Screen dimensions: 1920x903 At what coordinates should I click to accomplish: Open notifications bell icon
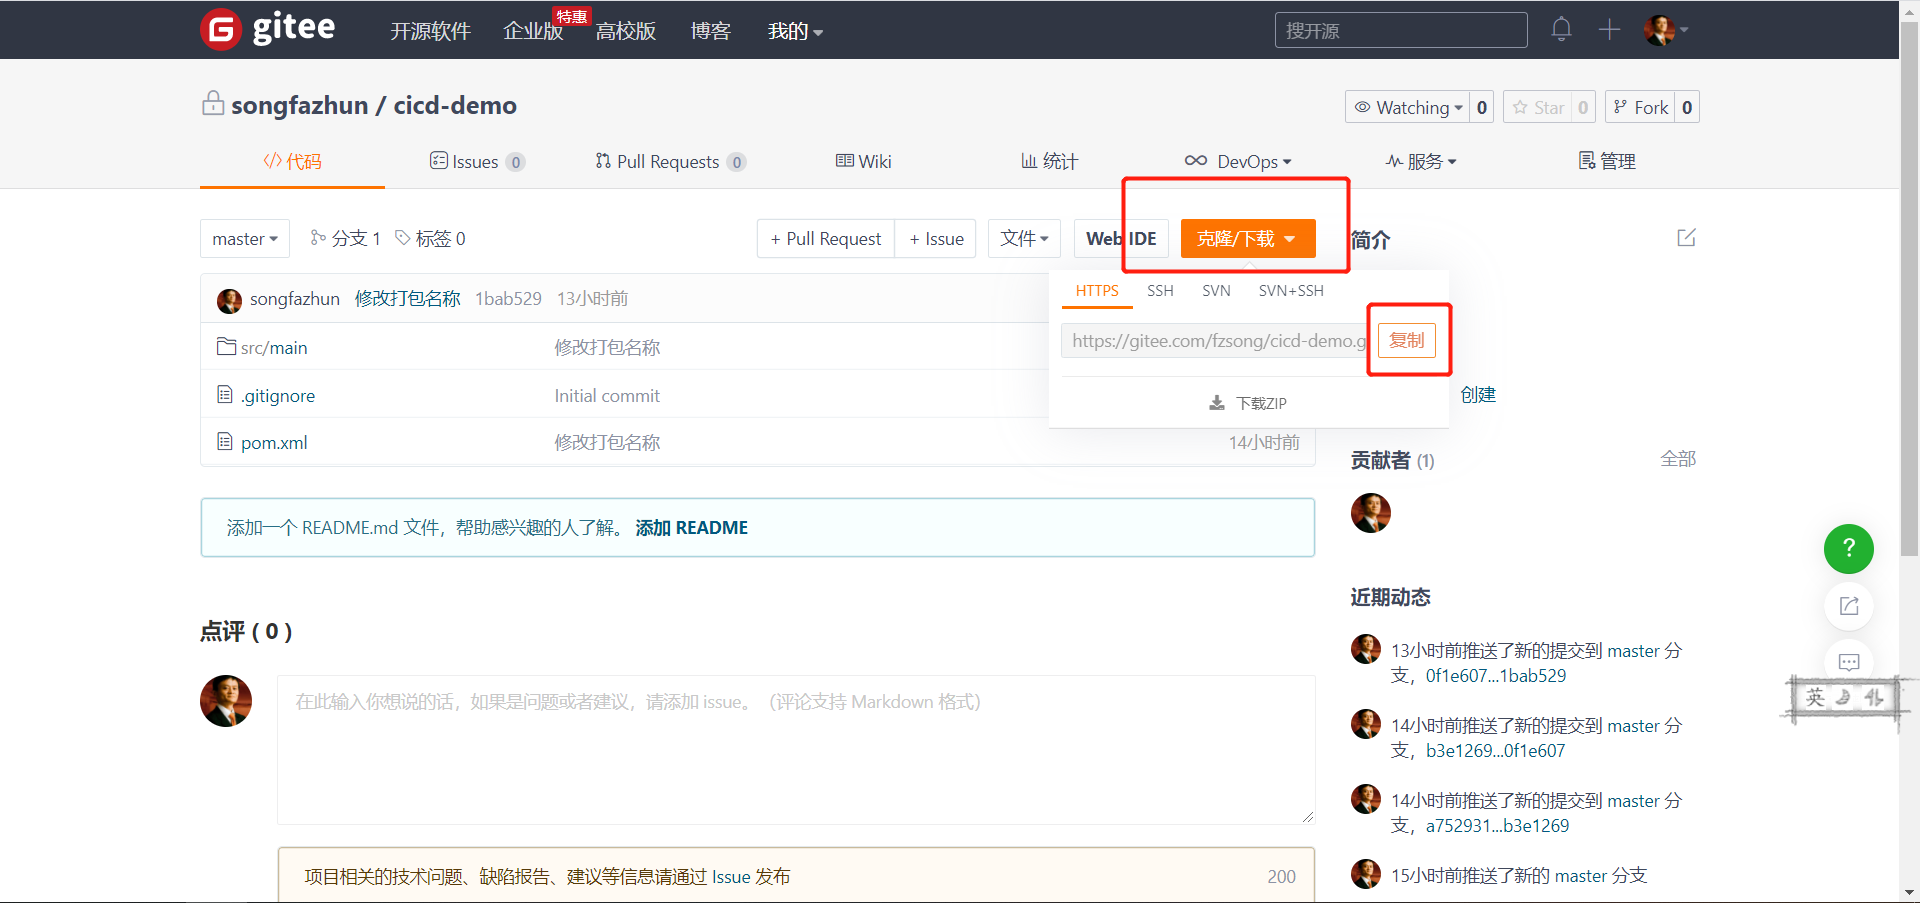tap(1561, 29)
